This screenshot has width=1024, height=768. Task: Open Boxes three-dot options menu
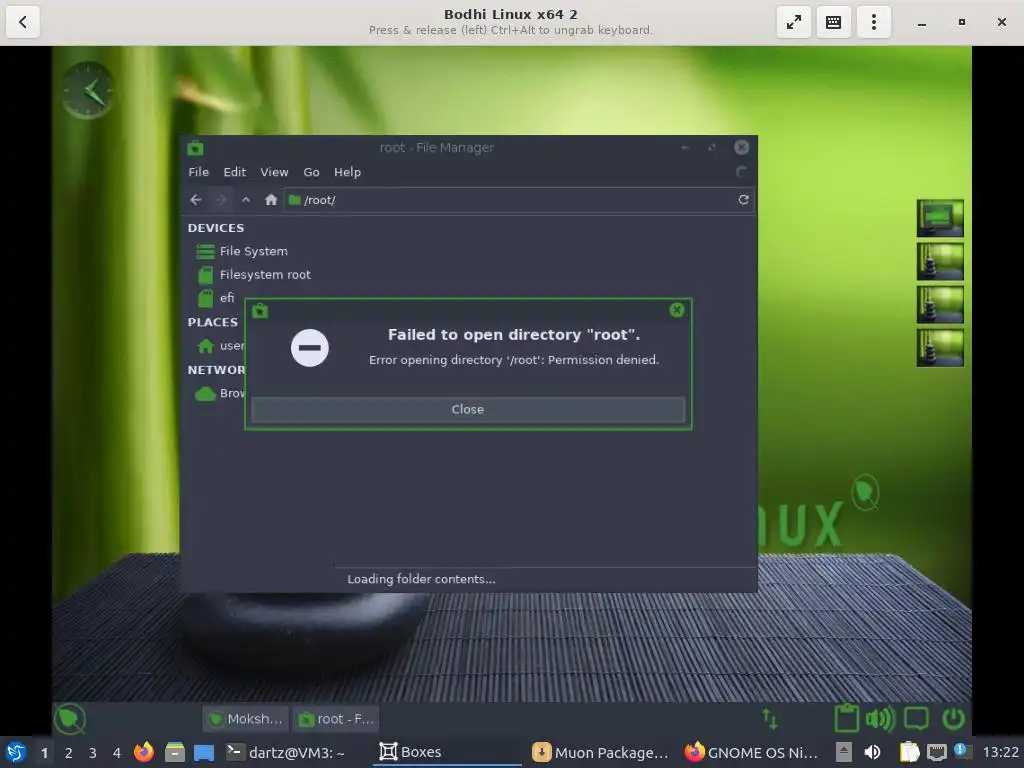[x=874, y=22]
